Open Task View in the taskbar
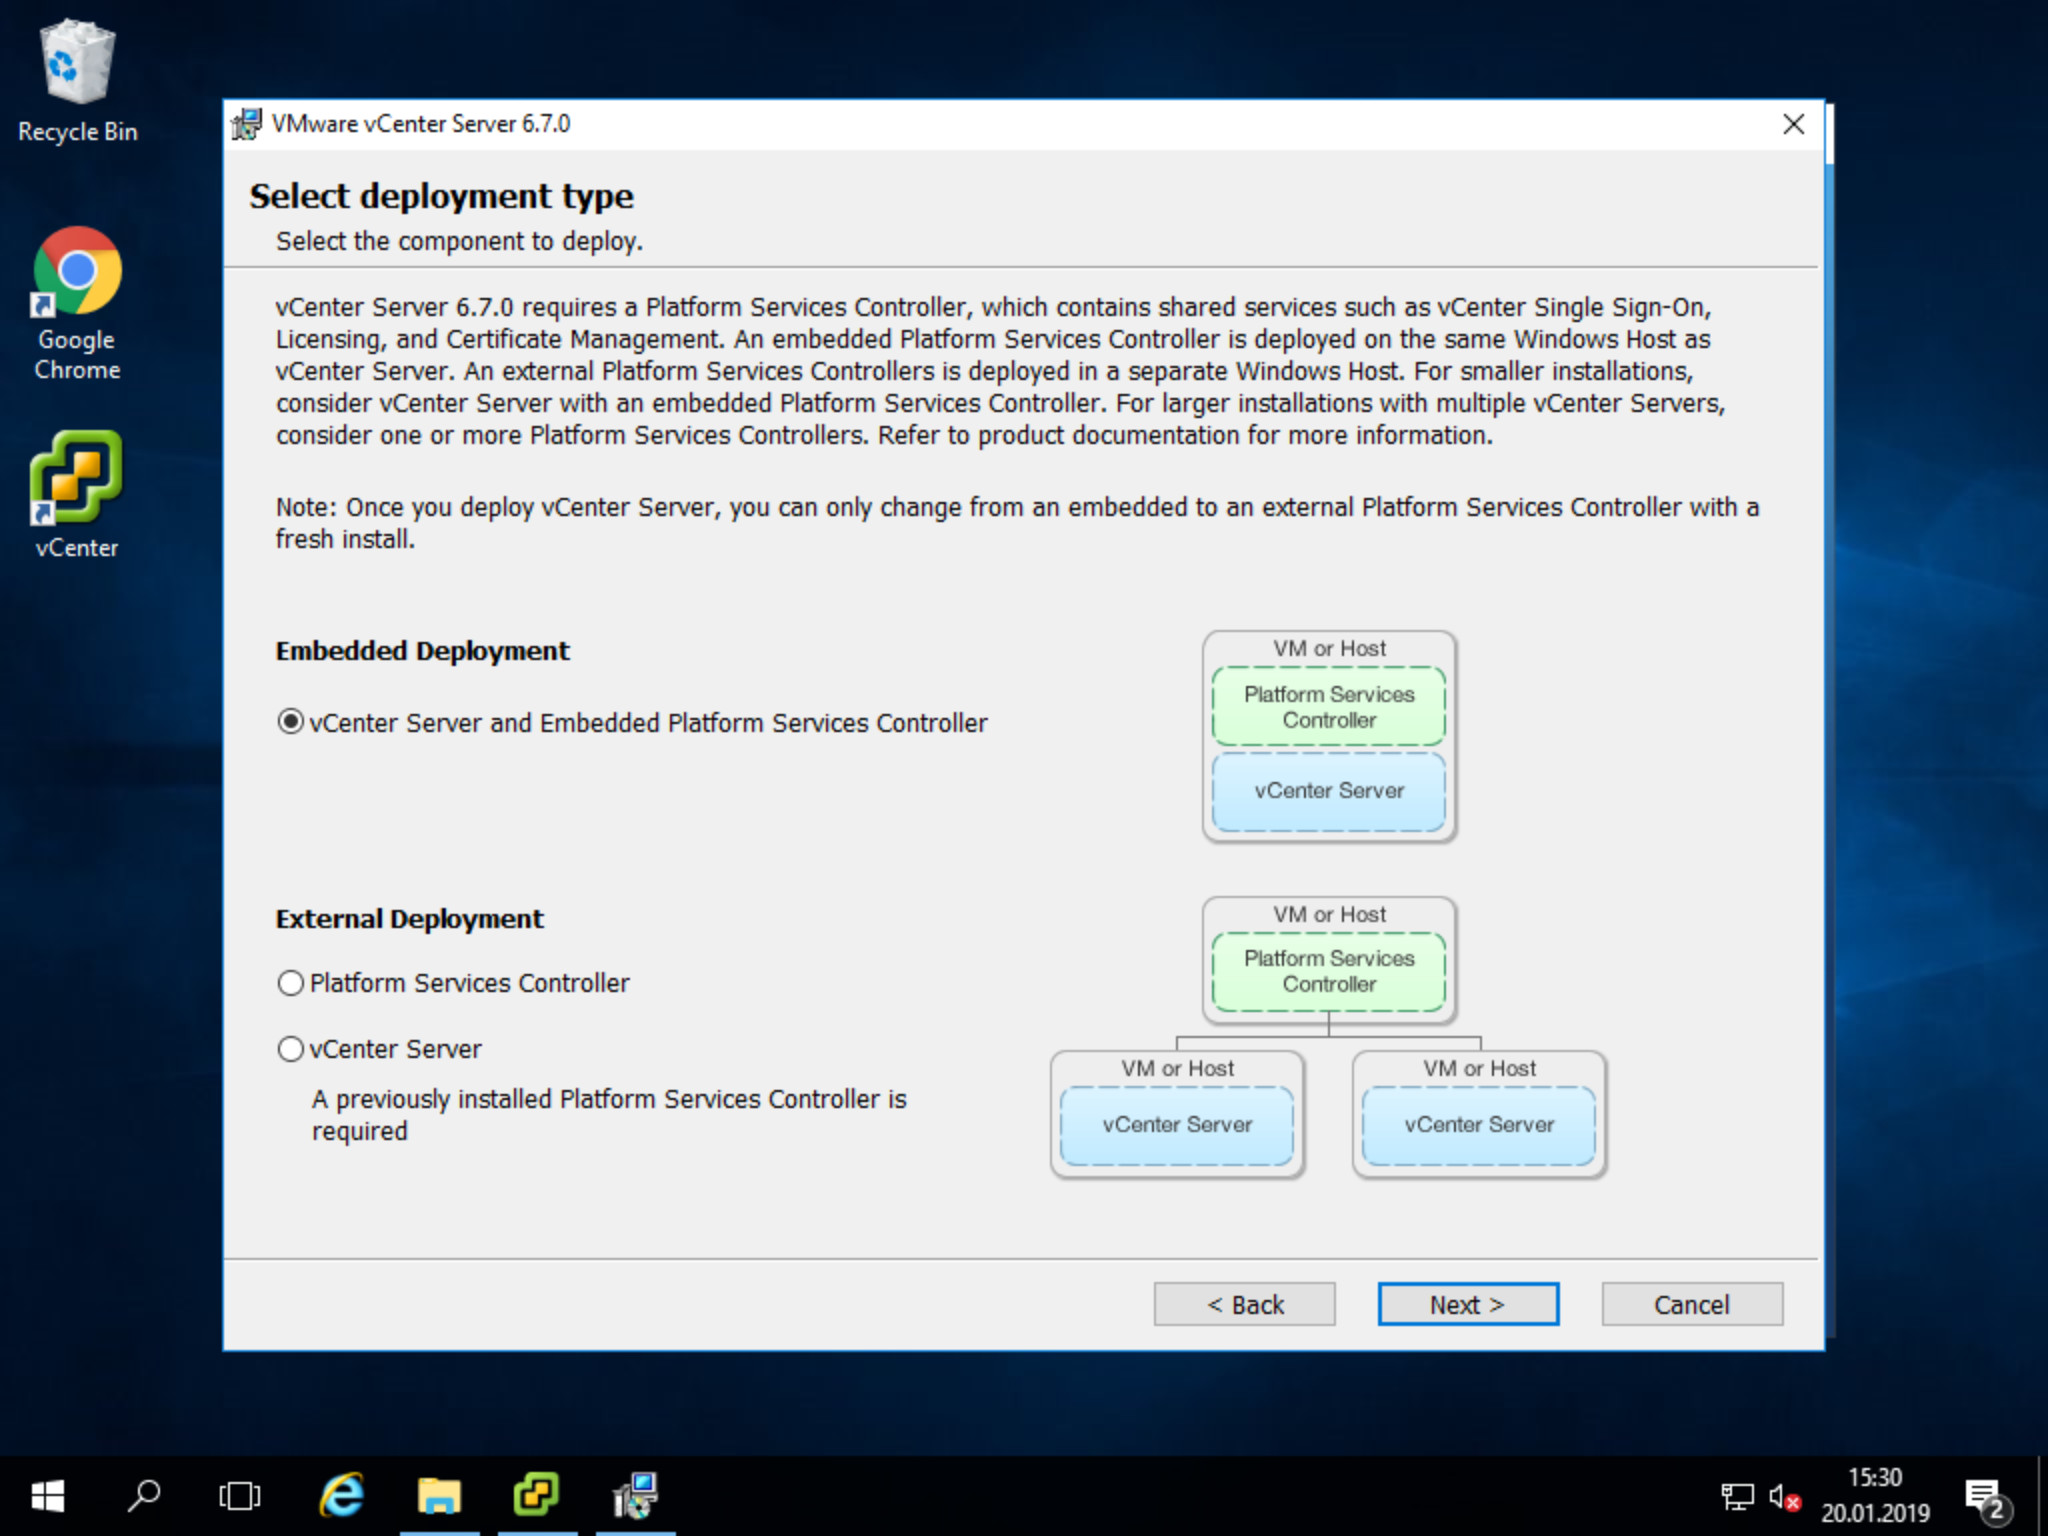The width and height of the screenshot is (2048, 1536). coord(240,1496)
